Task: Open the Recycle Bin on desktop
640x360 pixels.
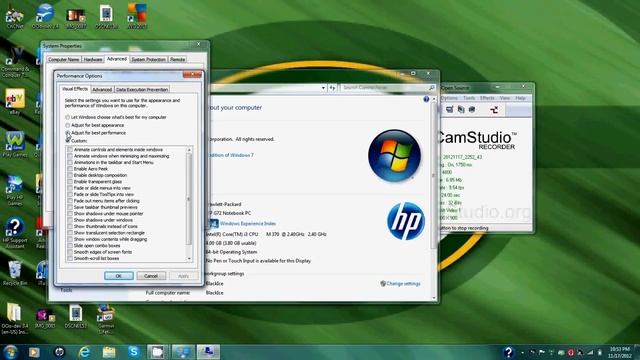Action: click(x=15, y=272)
